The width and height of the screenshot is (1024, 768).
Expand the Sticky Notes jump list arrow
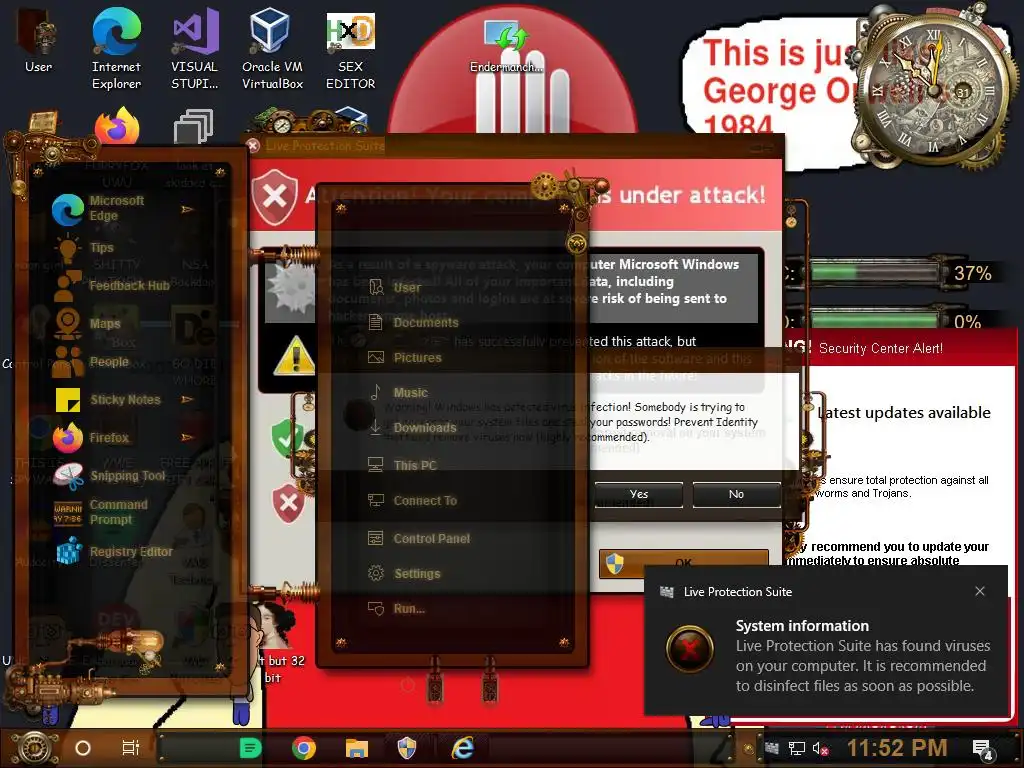tap(187, 399)
